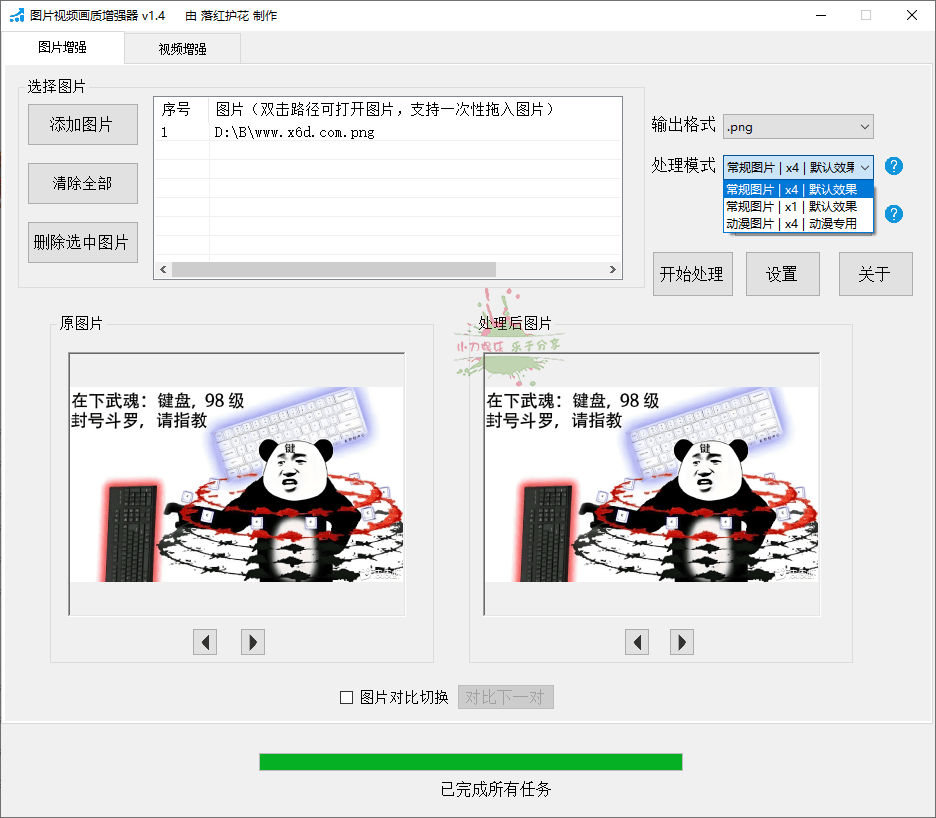The width and height of the screenshot is (936, 818).
Task: Show next image in original image panel
Action: [x=253, y=642]
